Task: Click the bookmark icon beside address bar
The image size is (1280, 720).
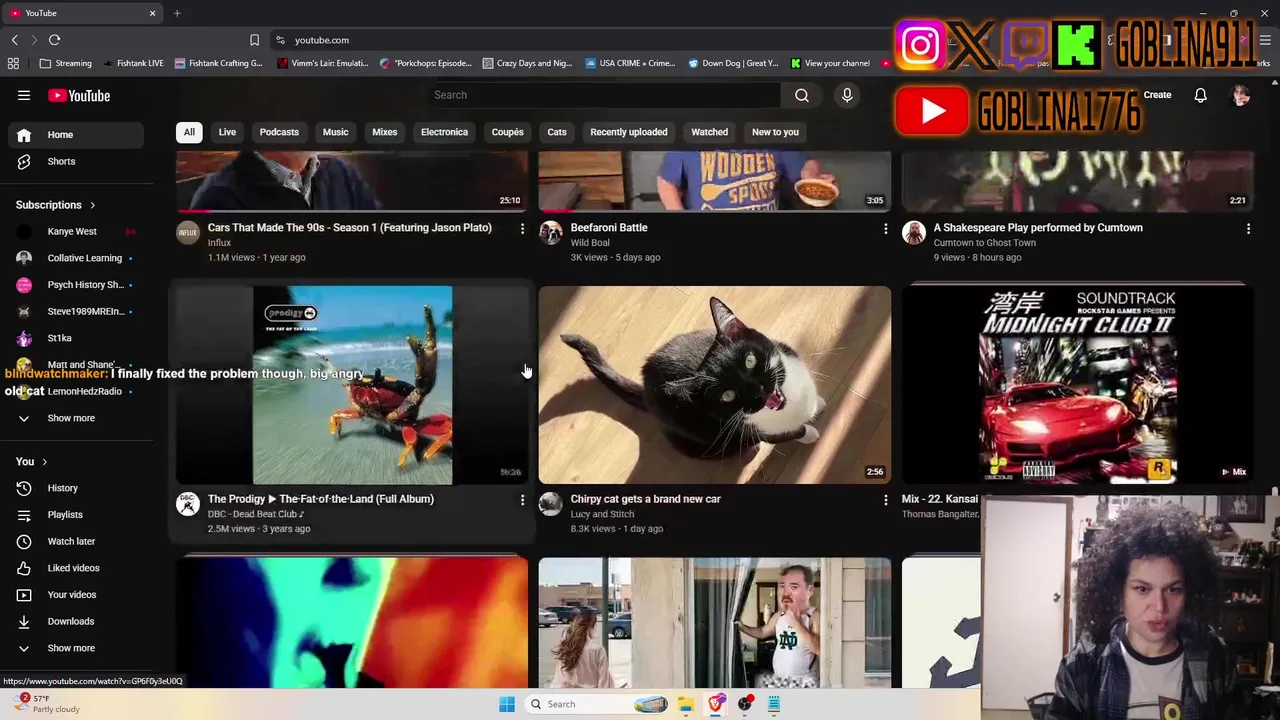Action: pos(254,40)
